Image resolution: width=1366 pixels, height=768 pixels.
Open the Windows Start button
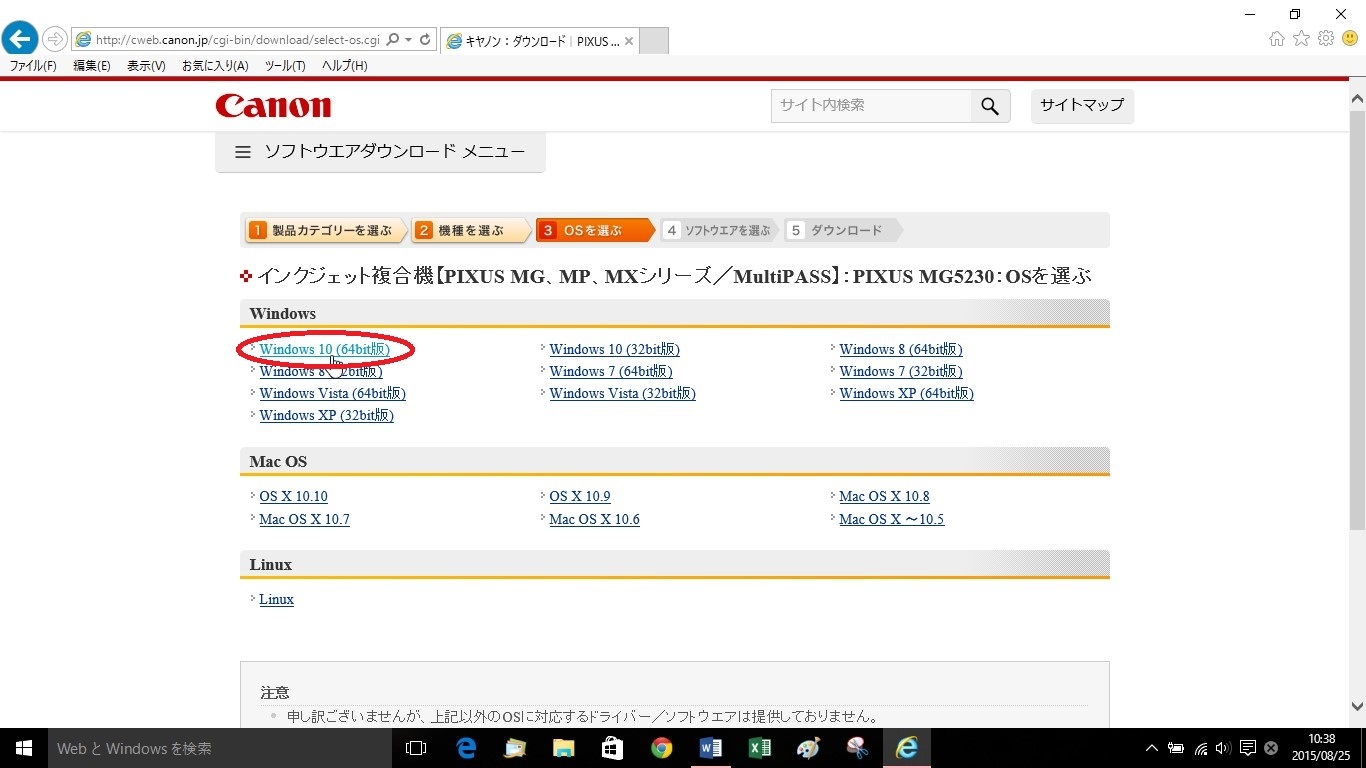[24, 748]
